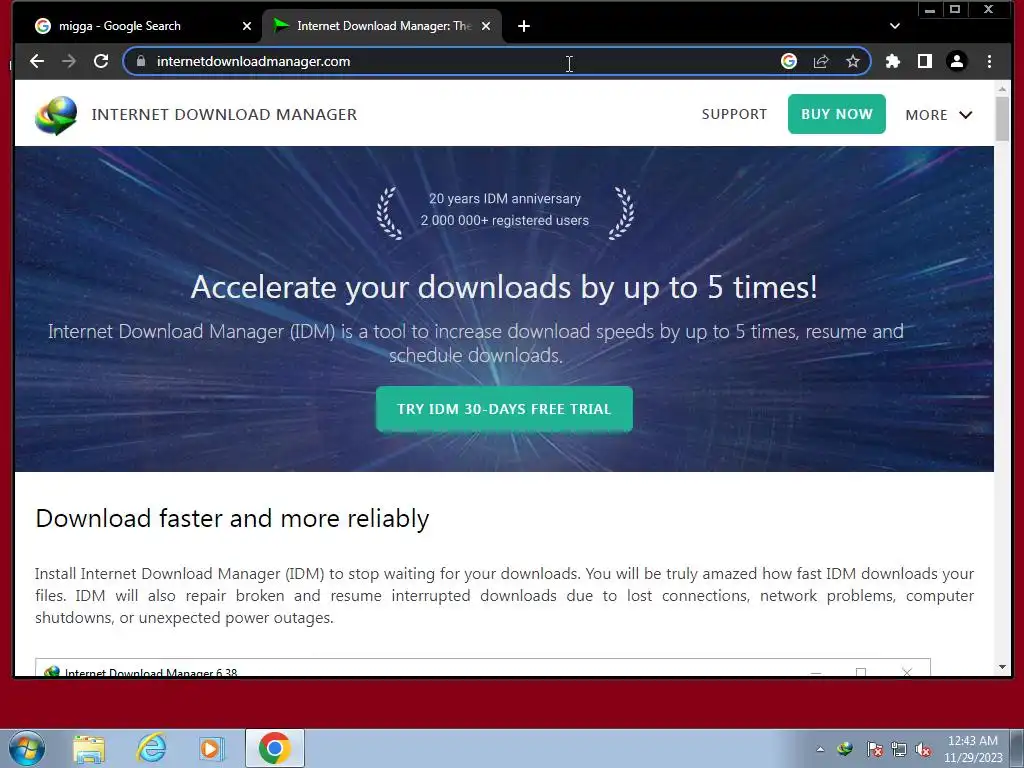Select the Internet Download Manager tab

coord(382,26)
